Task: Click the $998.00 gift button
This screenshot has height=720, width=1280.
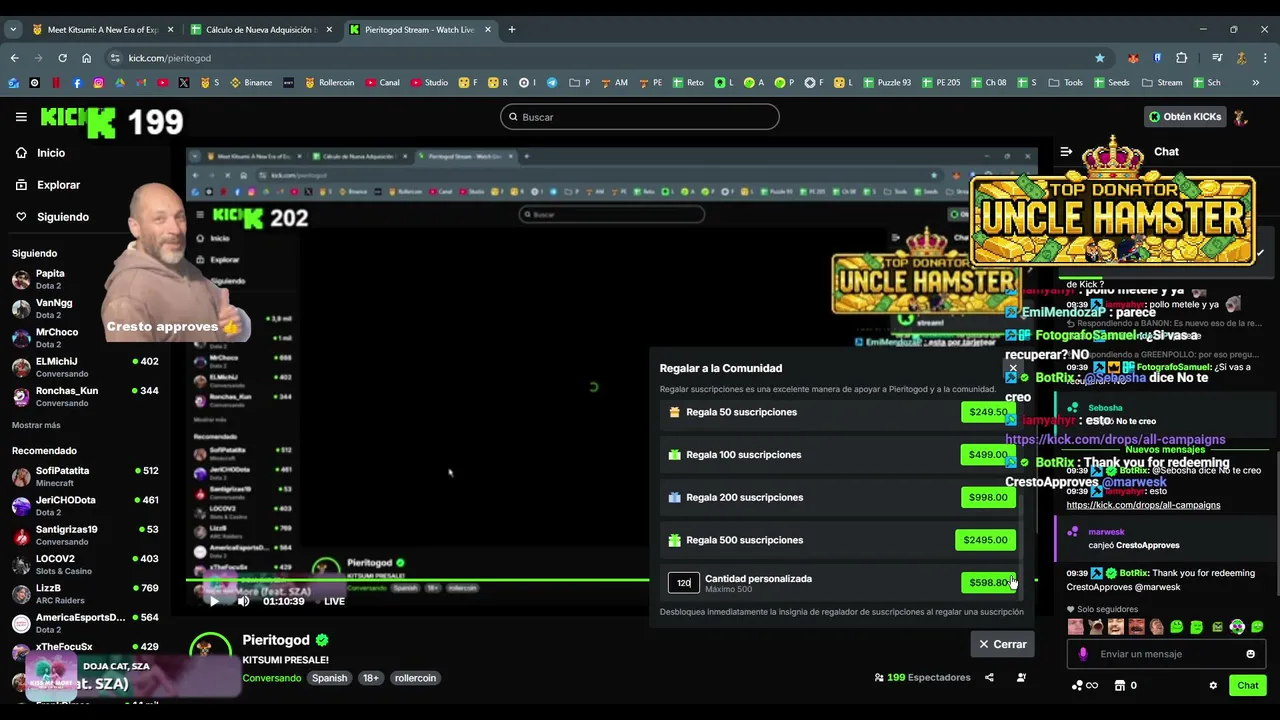Action: (988, 497)
